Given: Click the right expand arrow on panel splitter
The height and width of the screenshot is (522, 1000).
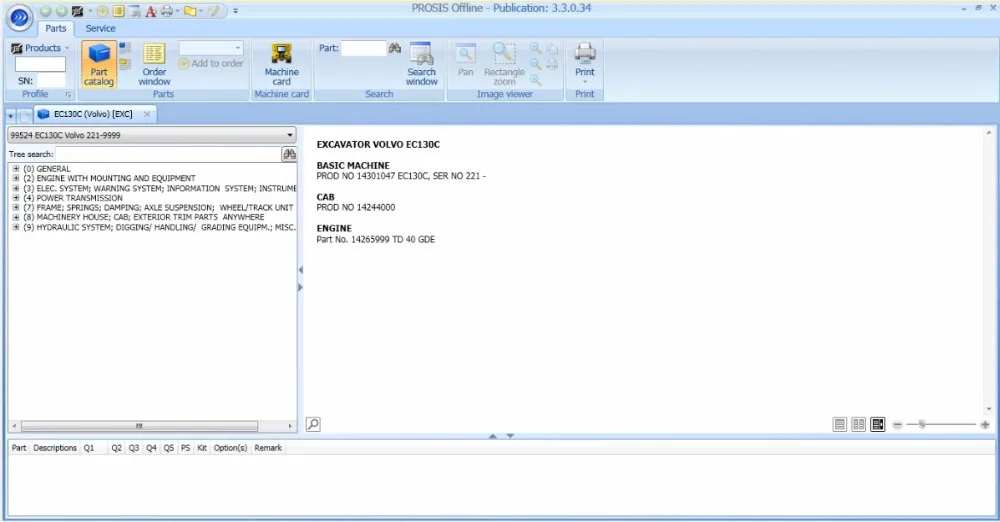Looking at the screenshot, I should click(x=300, y=288).
